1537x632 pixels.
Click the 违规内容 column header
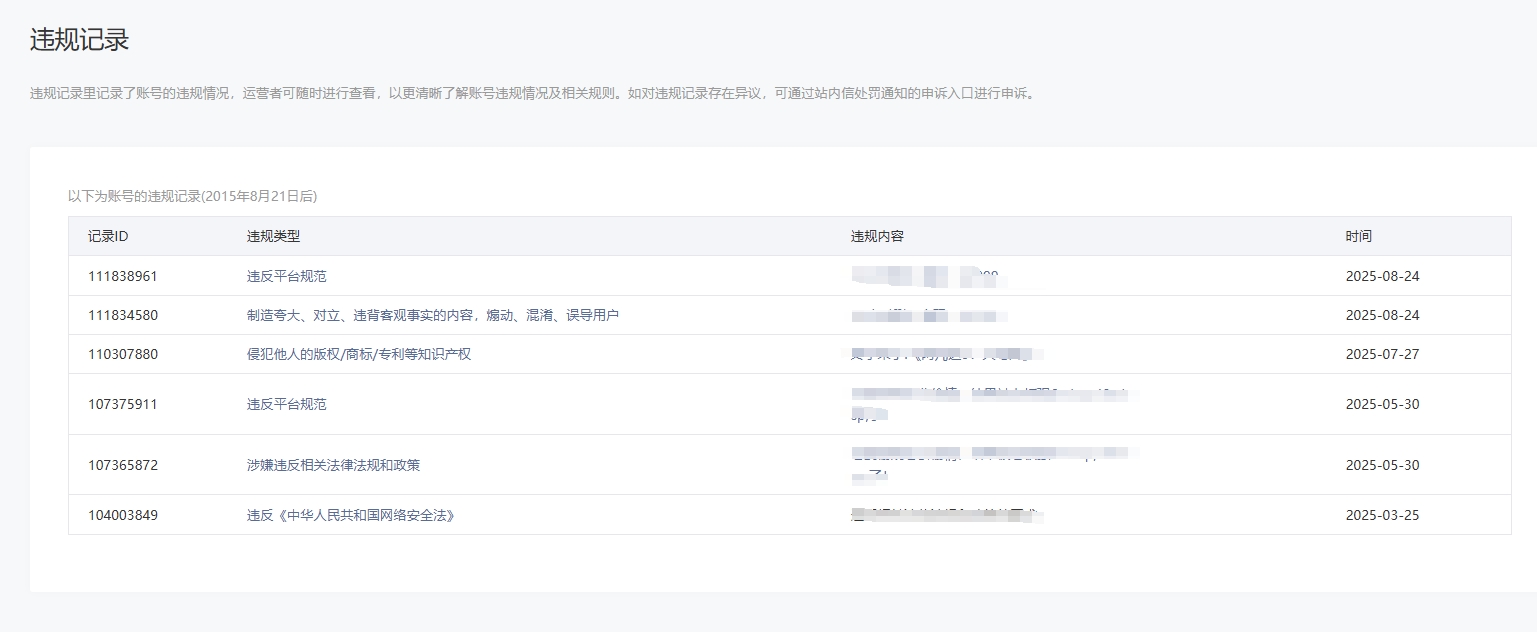877,236
